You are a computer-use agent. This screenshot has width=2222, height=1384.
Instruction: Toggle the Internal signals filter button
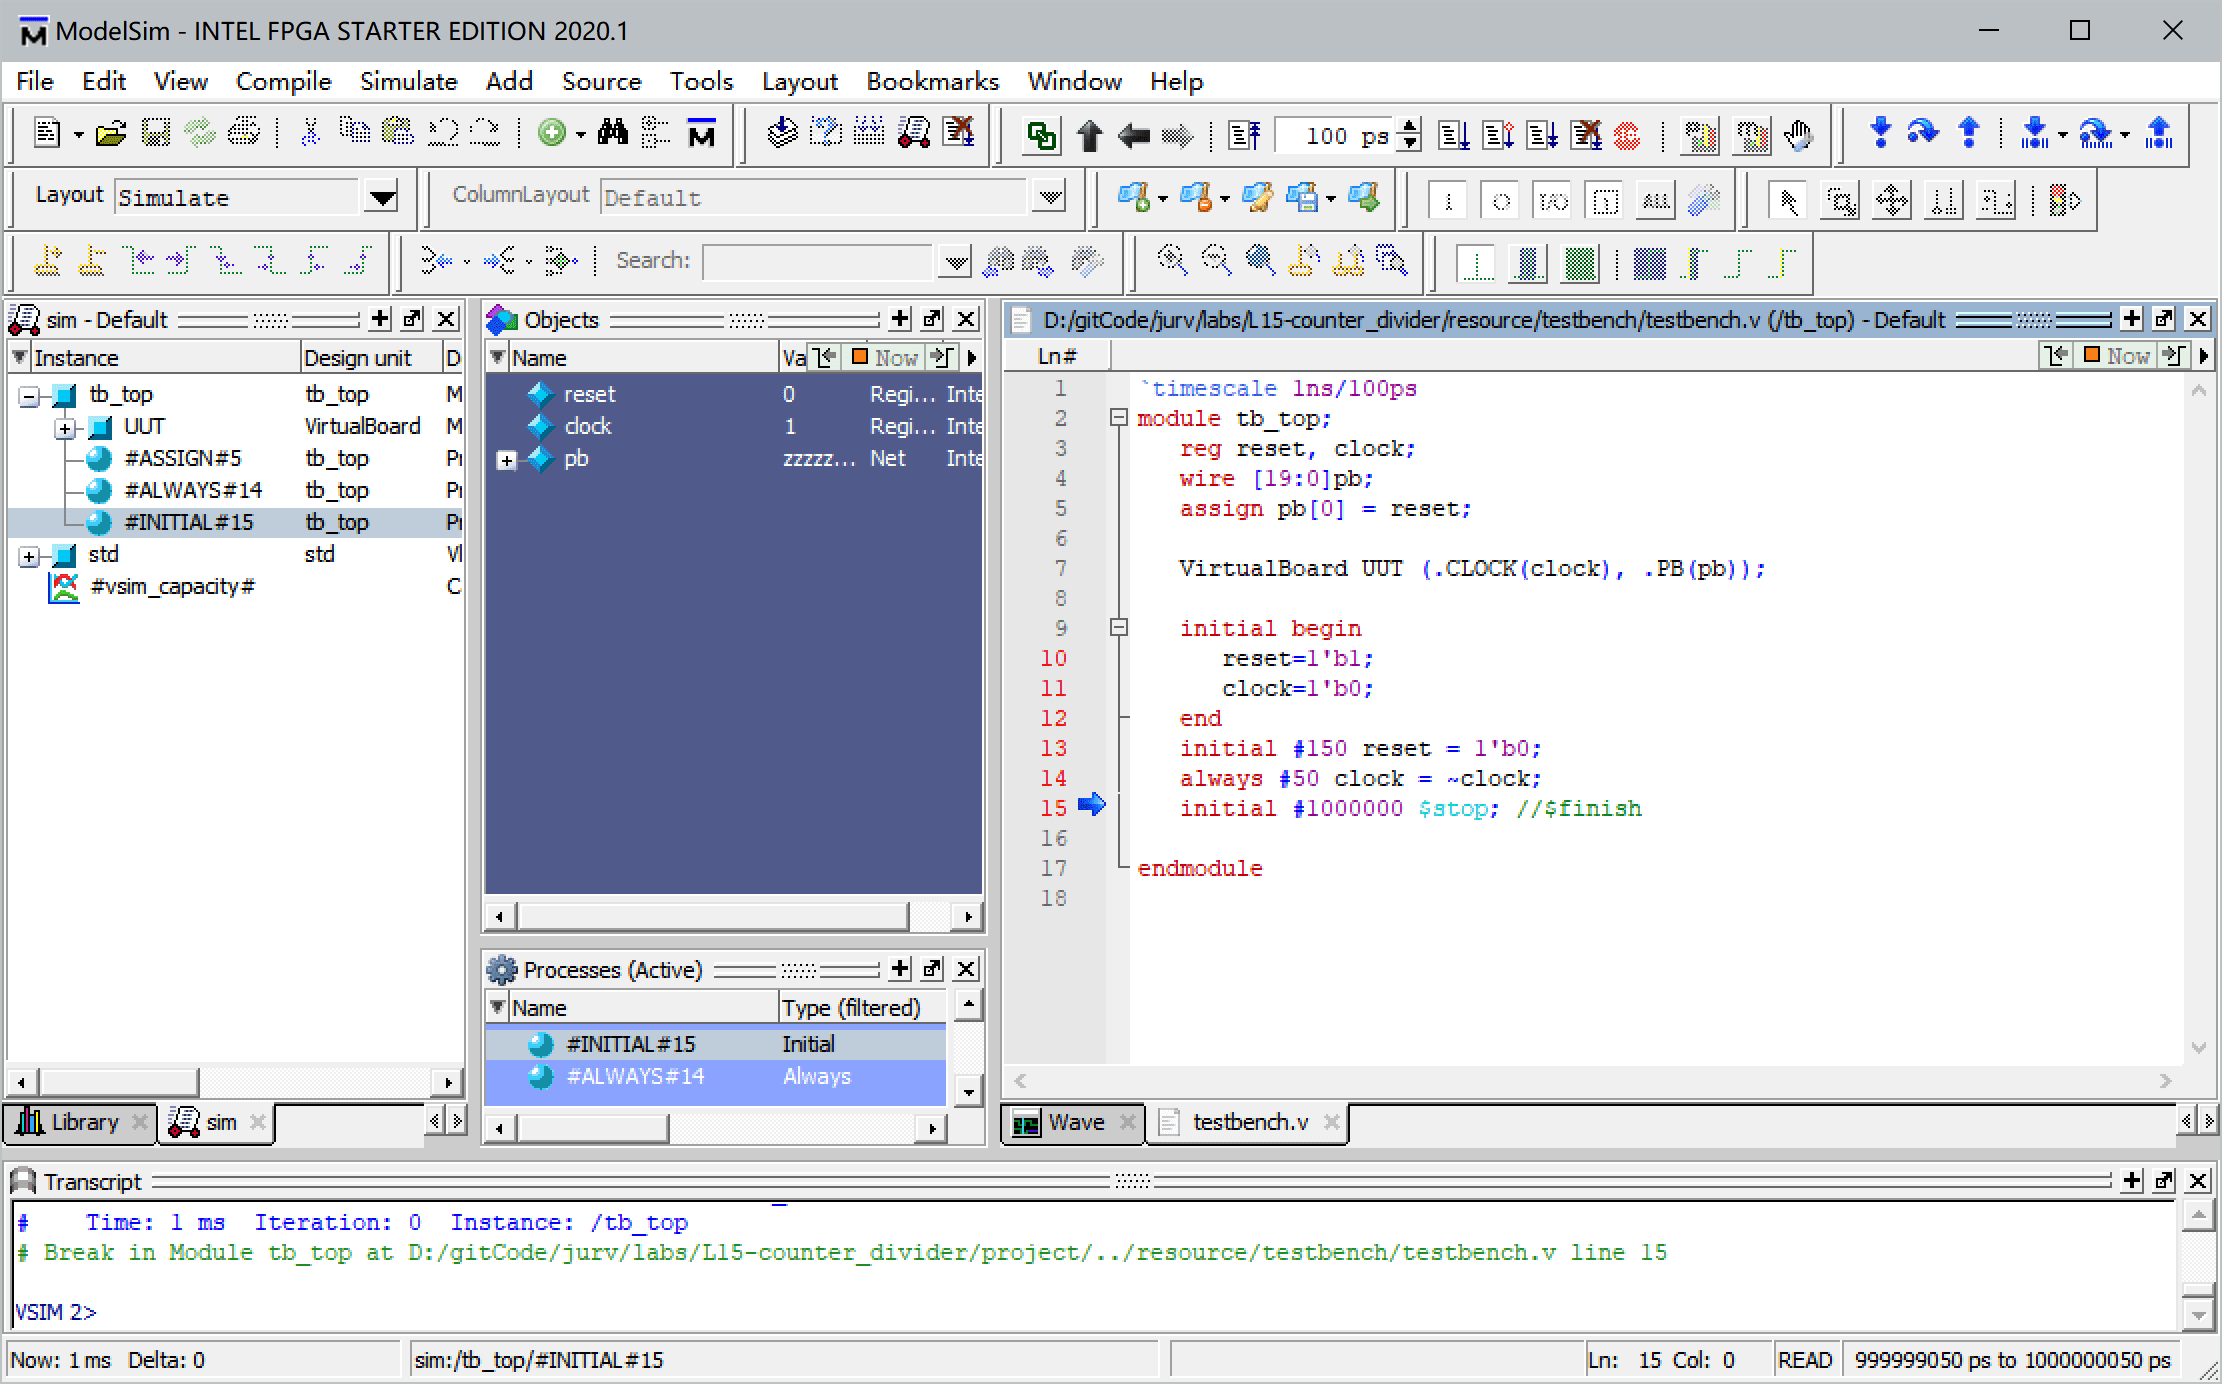tap(1604, 201)
